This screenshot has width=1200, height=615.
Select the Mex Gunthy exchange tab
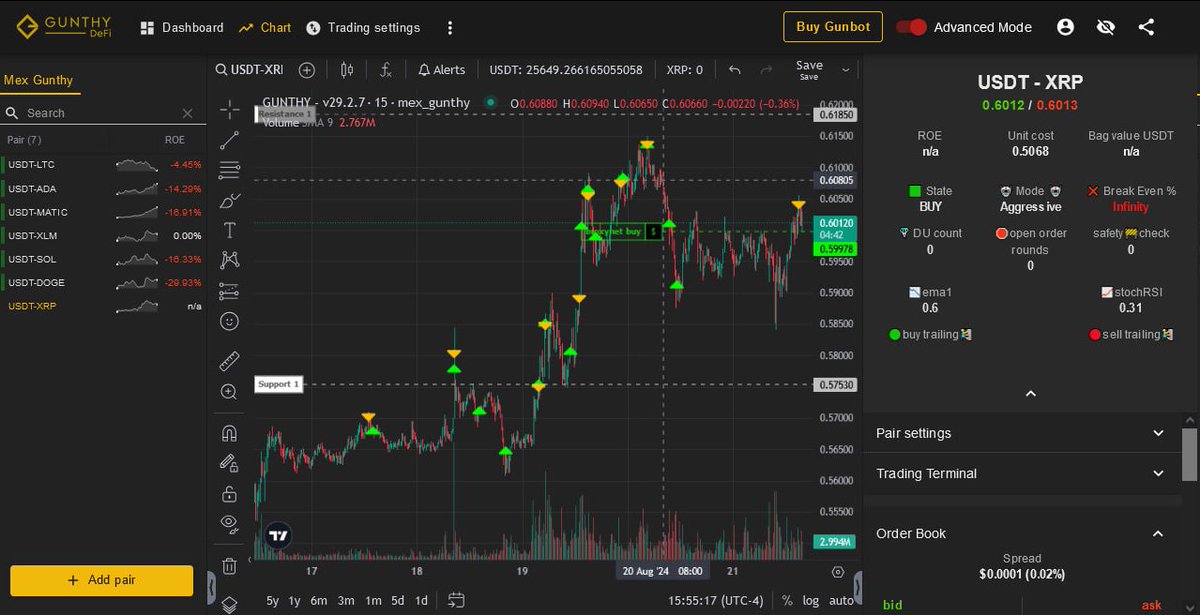pos(39,80)
